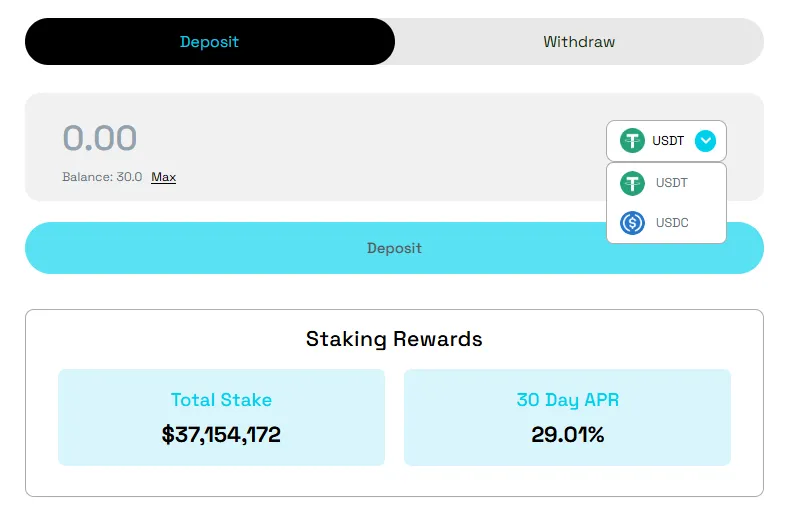Select the 30 Day APR label
This screenshot has width=795, height=524.
click(567, 400)
